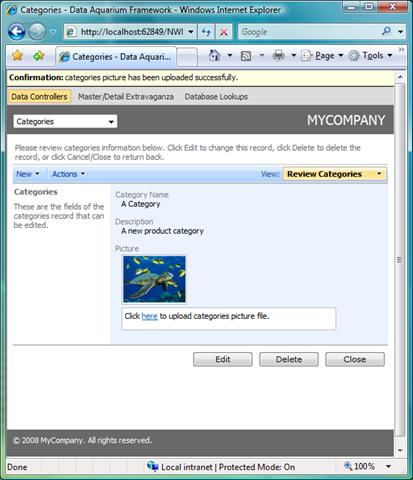The height and width of the screenshot is (480, 413).
Task: Open the Tools menu
Action: pyautogui.click(x=370, y=55)
